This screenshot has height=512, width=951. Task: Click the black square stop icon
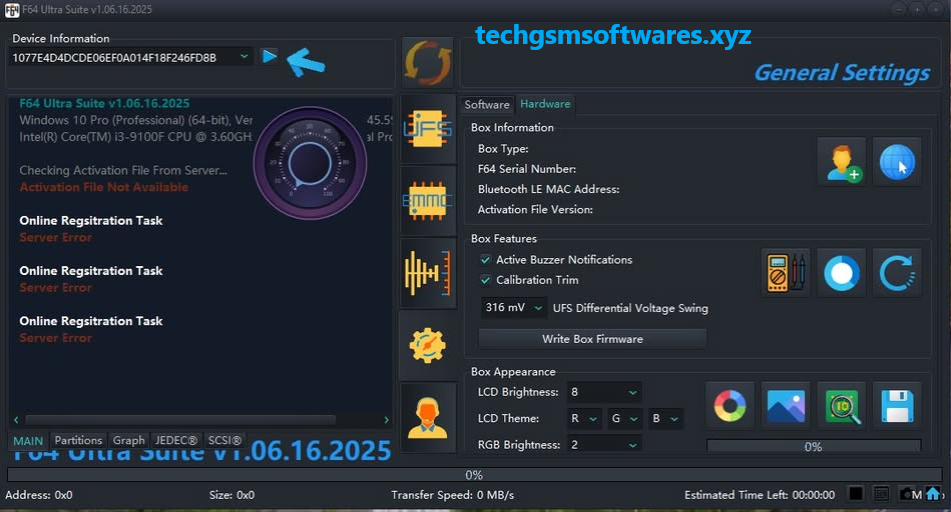point(856,494)
